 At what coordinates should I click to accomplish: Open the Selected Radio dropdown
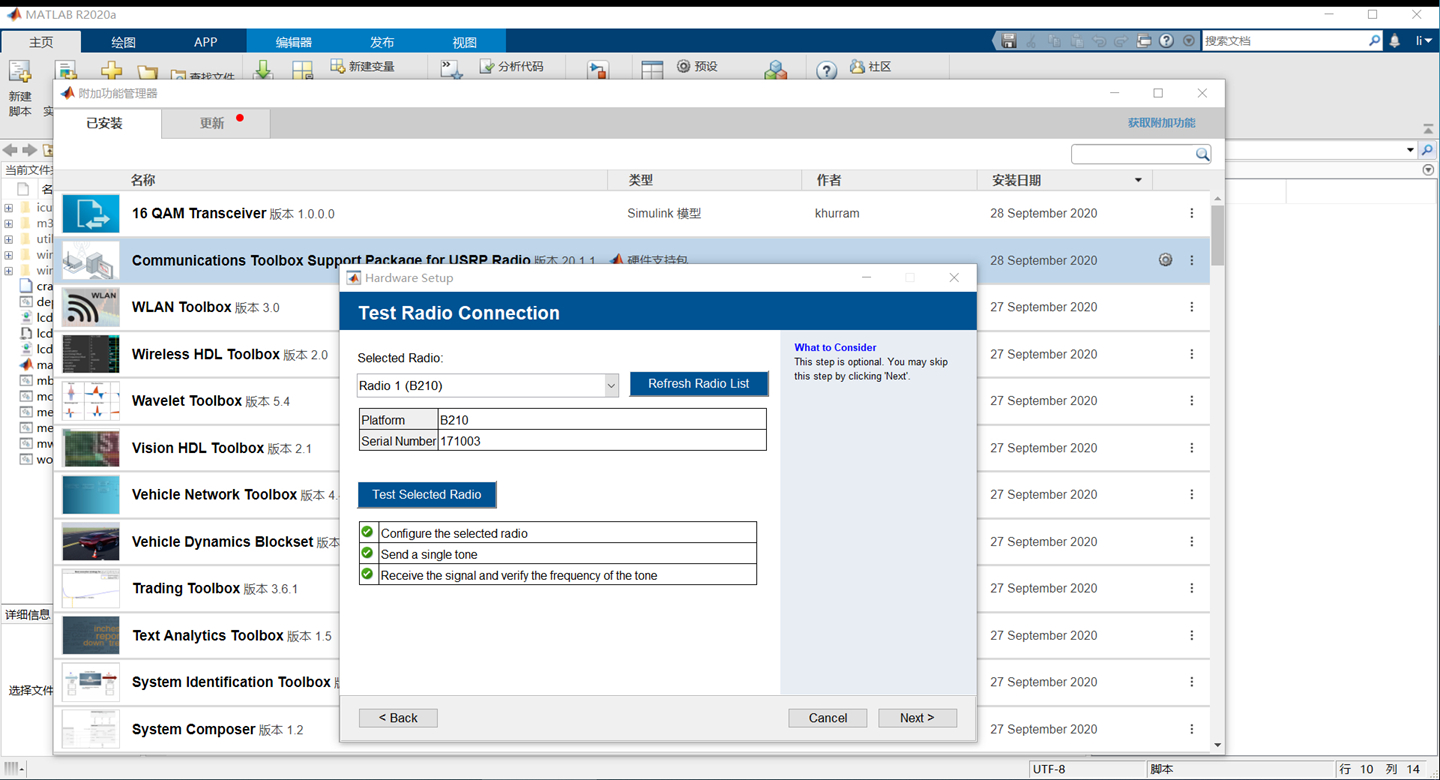pyautogui.click(x=611, y=386)
